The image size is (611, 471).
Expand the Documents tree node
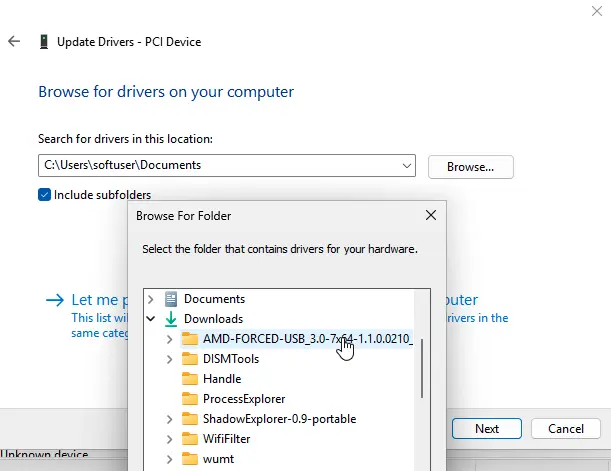151,299
